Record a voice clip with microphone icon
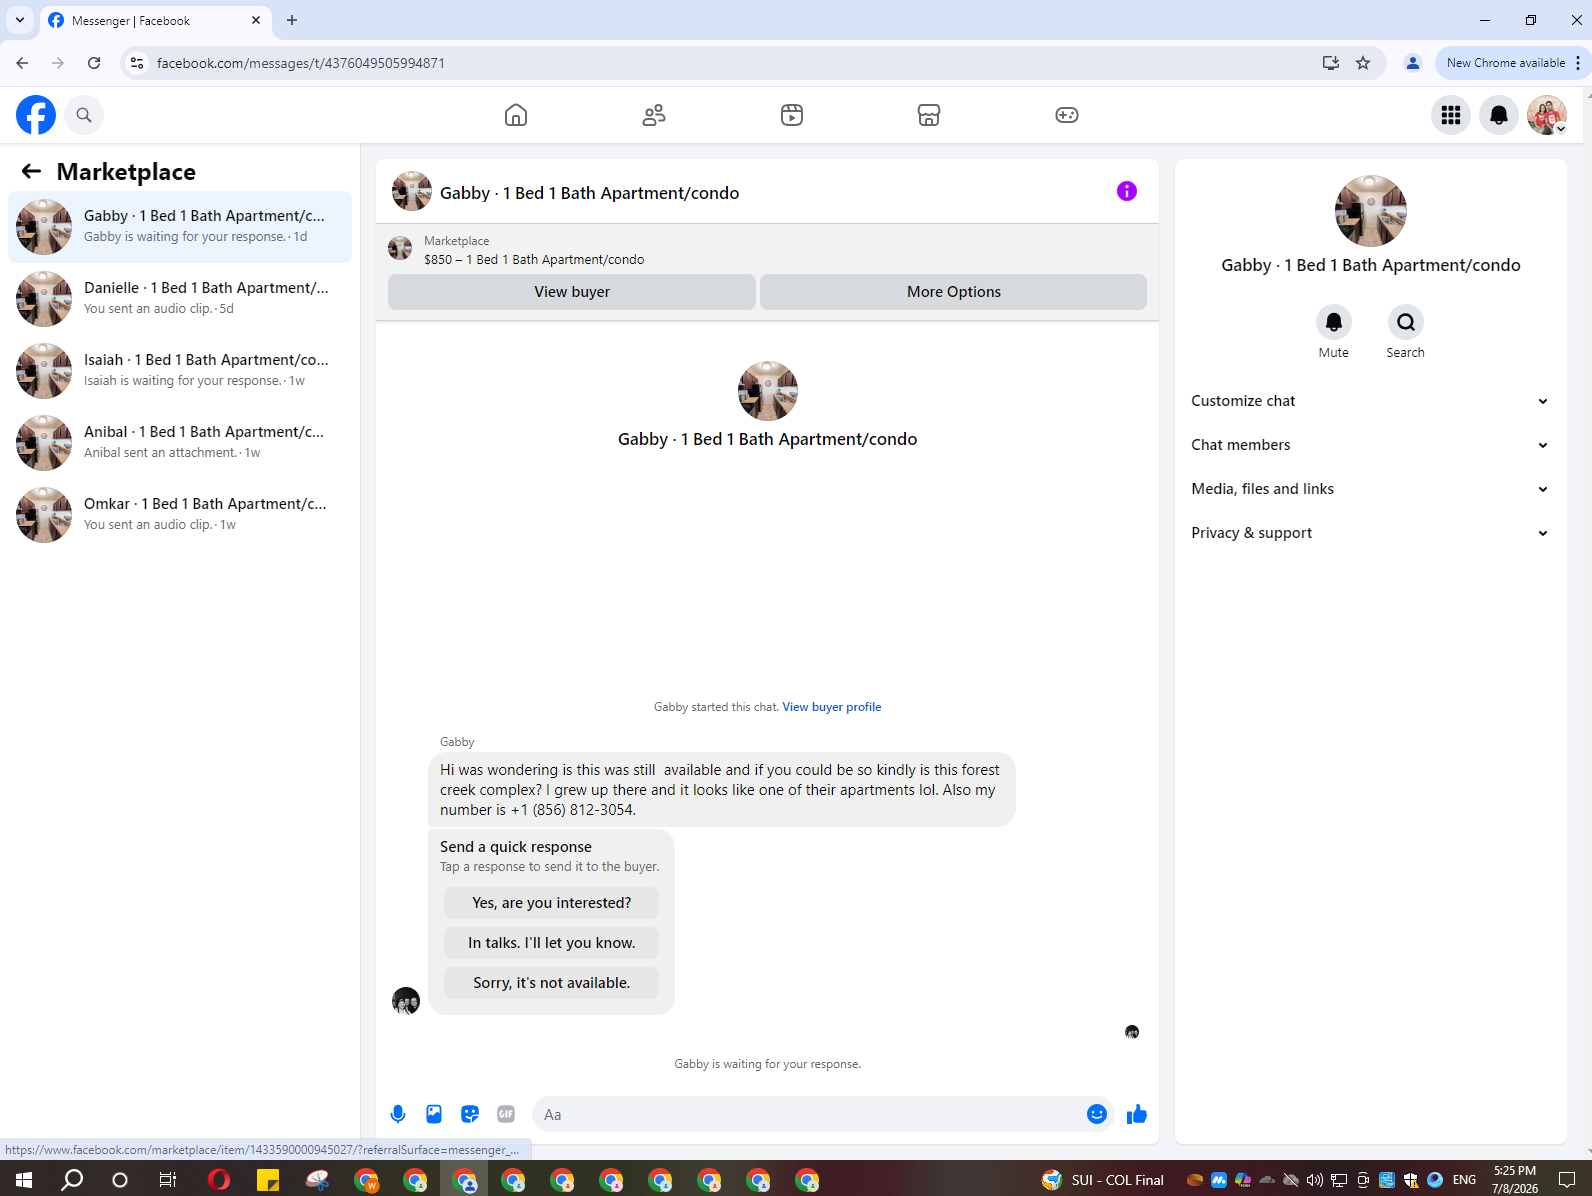 coord(398,1114)
